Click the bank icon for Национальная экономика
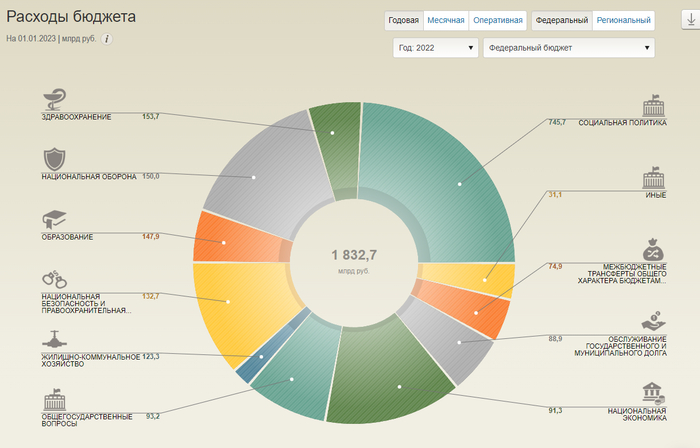700x448 pixels. click(654, 394)
